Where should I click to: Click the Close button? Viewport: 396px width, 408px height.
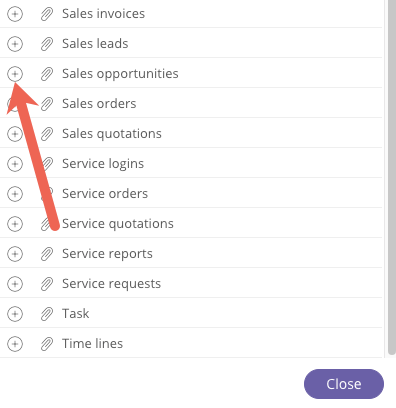tap(344, 384)
